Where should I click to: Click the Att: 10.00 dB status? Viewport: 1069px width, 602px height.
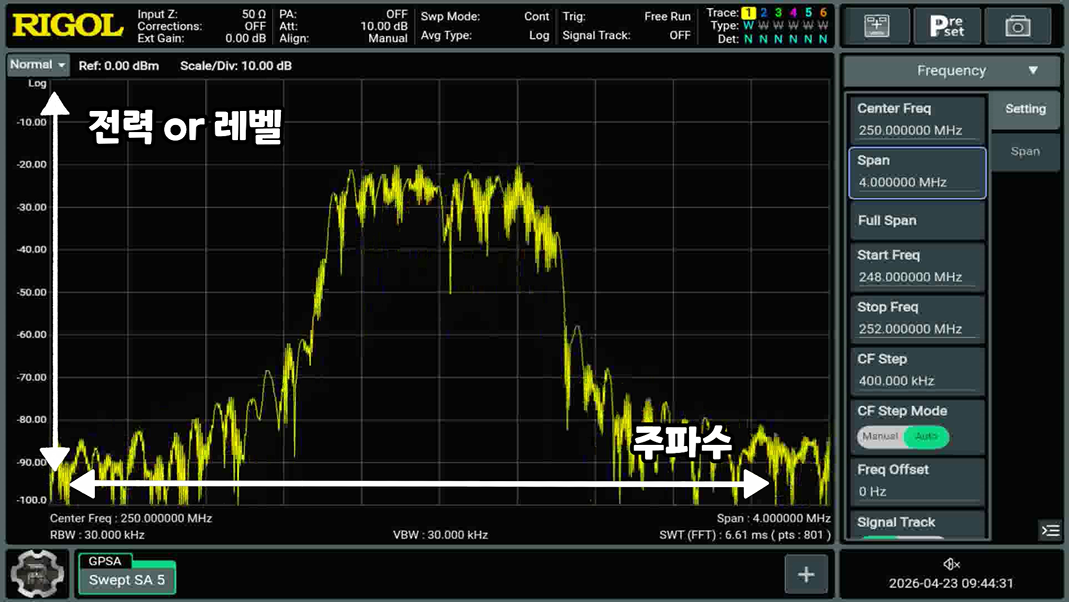pos(343,27)
